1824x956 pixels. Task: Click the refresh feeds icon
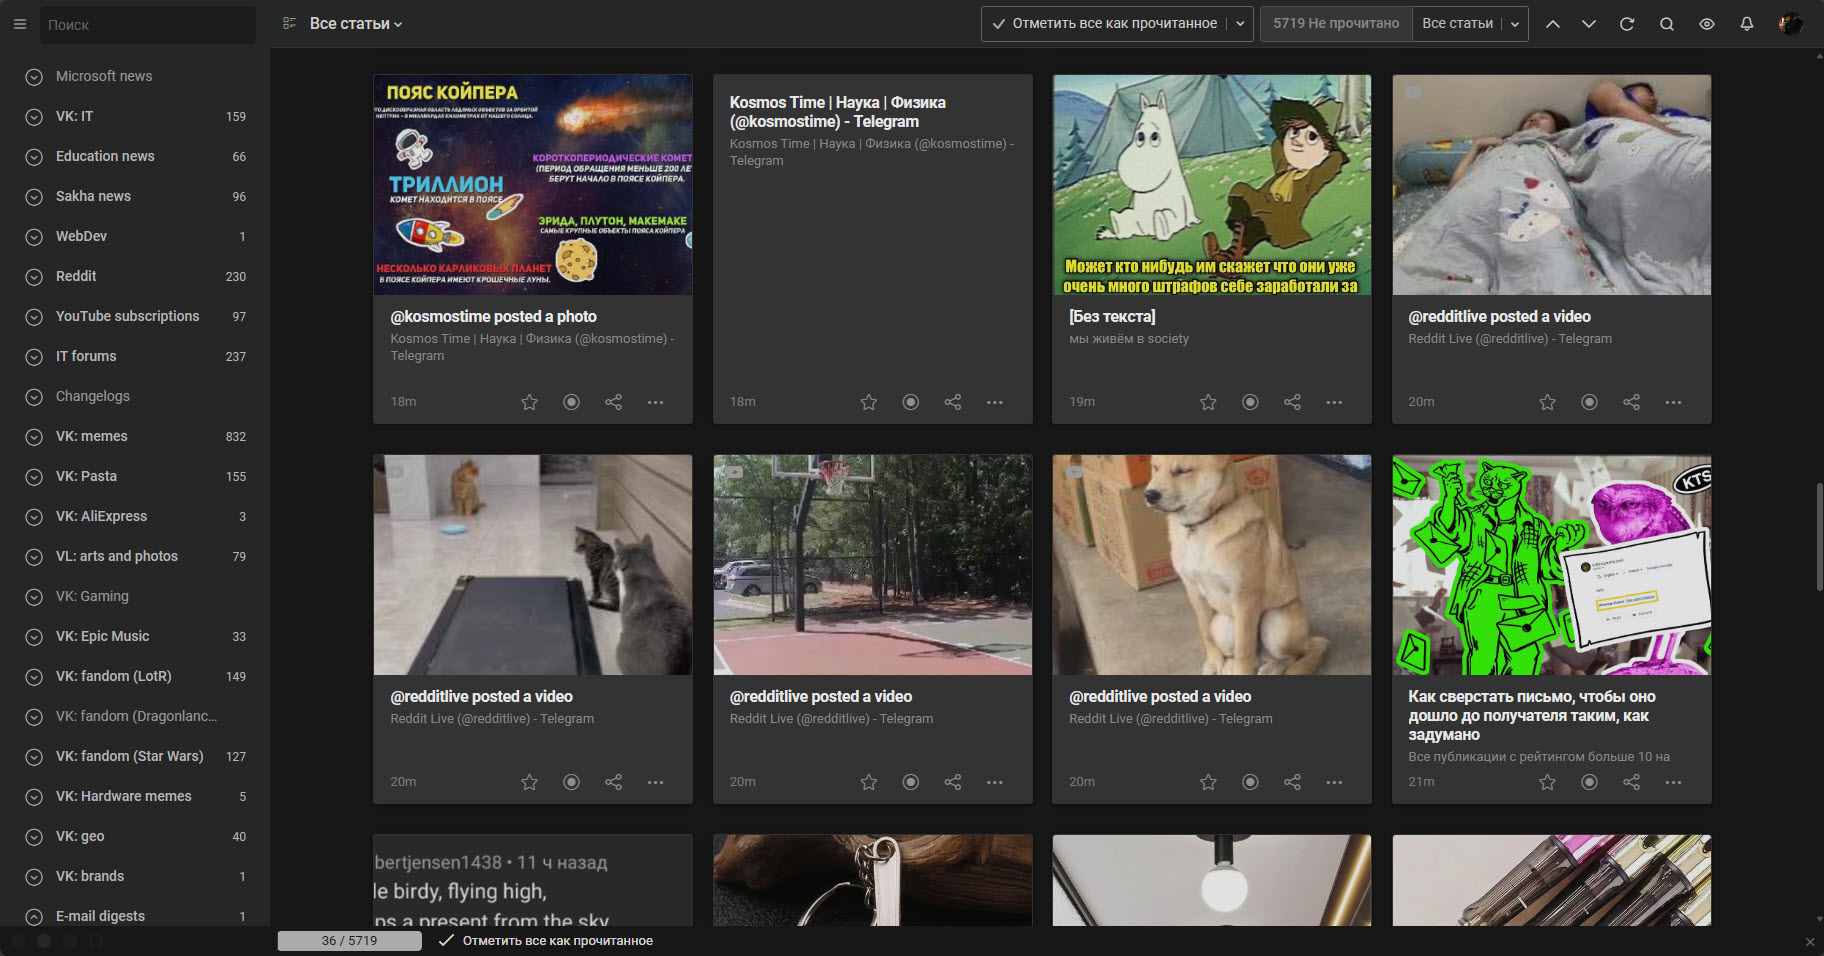[1627, 24]
